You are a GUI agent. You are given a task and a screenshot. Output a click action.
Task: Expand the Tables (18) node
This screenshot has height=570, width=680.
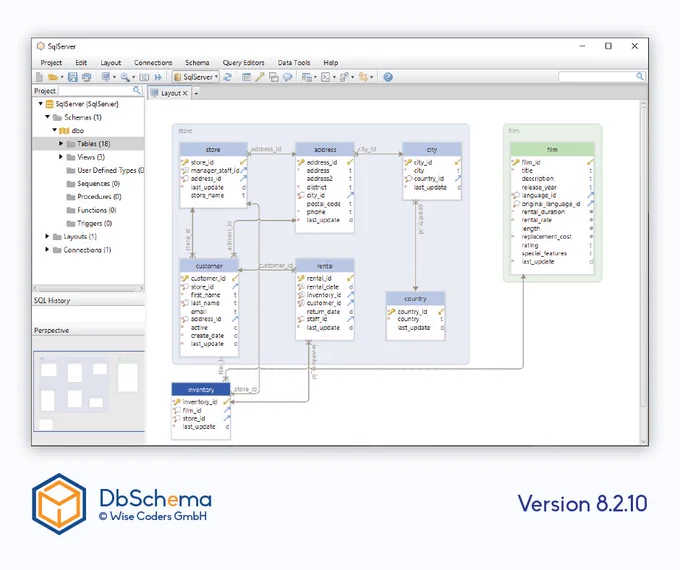[x=61, y=144]
